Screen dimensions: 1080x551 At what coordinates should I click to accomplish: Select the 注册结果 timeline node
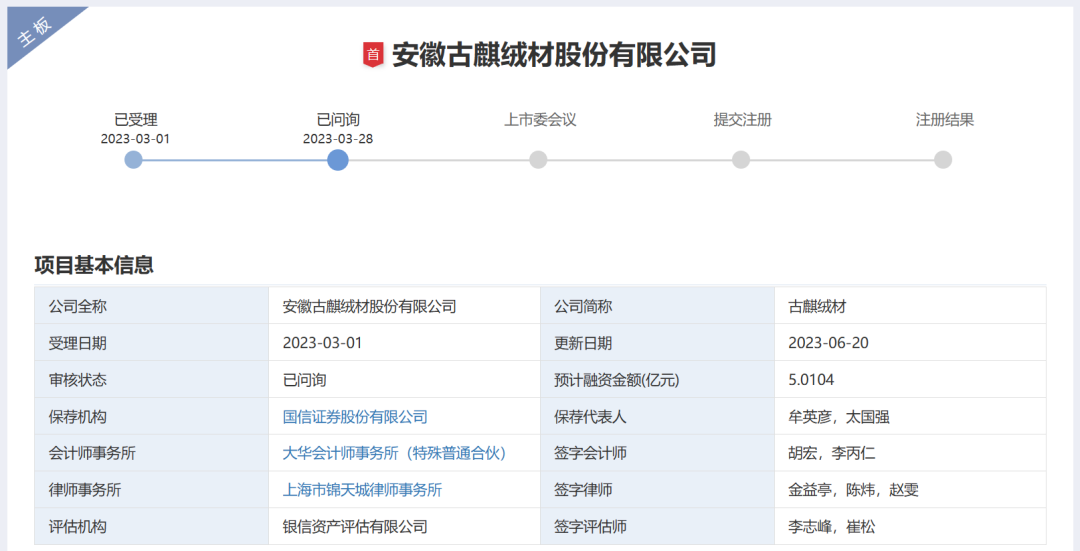(x=943, y=160)
